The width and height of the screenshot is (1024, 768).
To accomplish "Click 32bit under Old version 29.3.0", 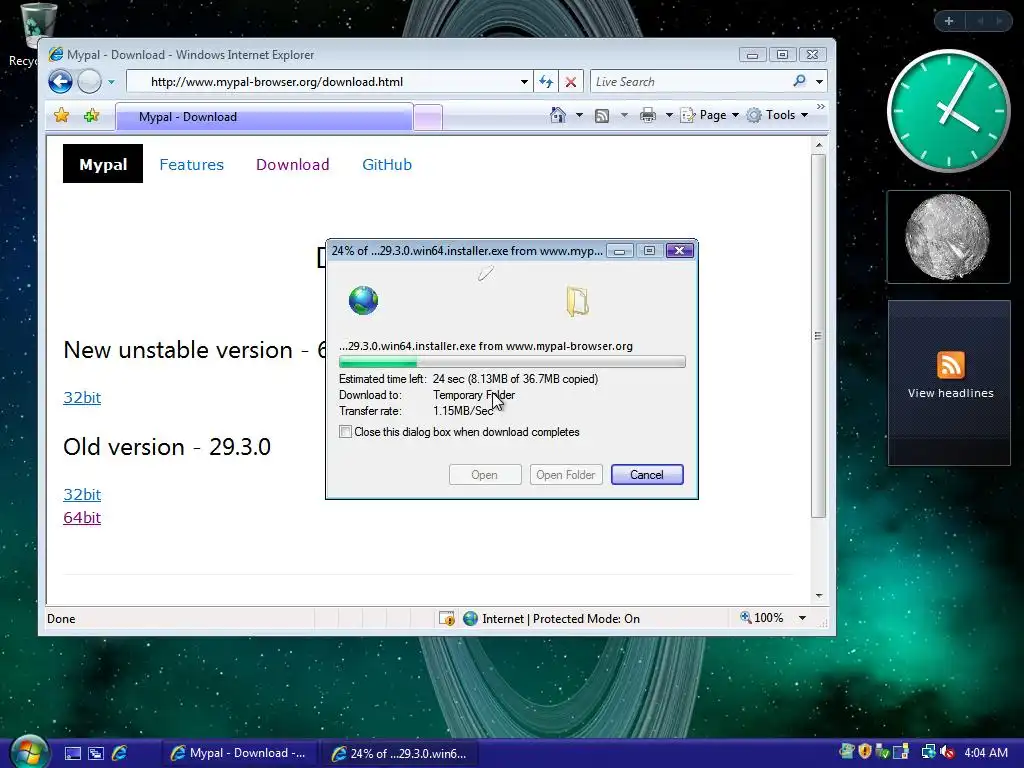I will point(82,494).
